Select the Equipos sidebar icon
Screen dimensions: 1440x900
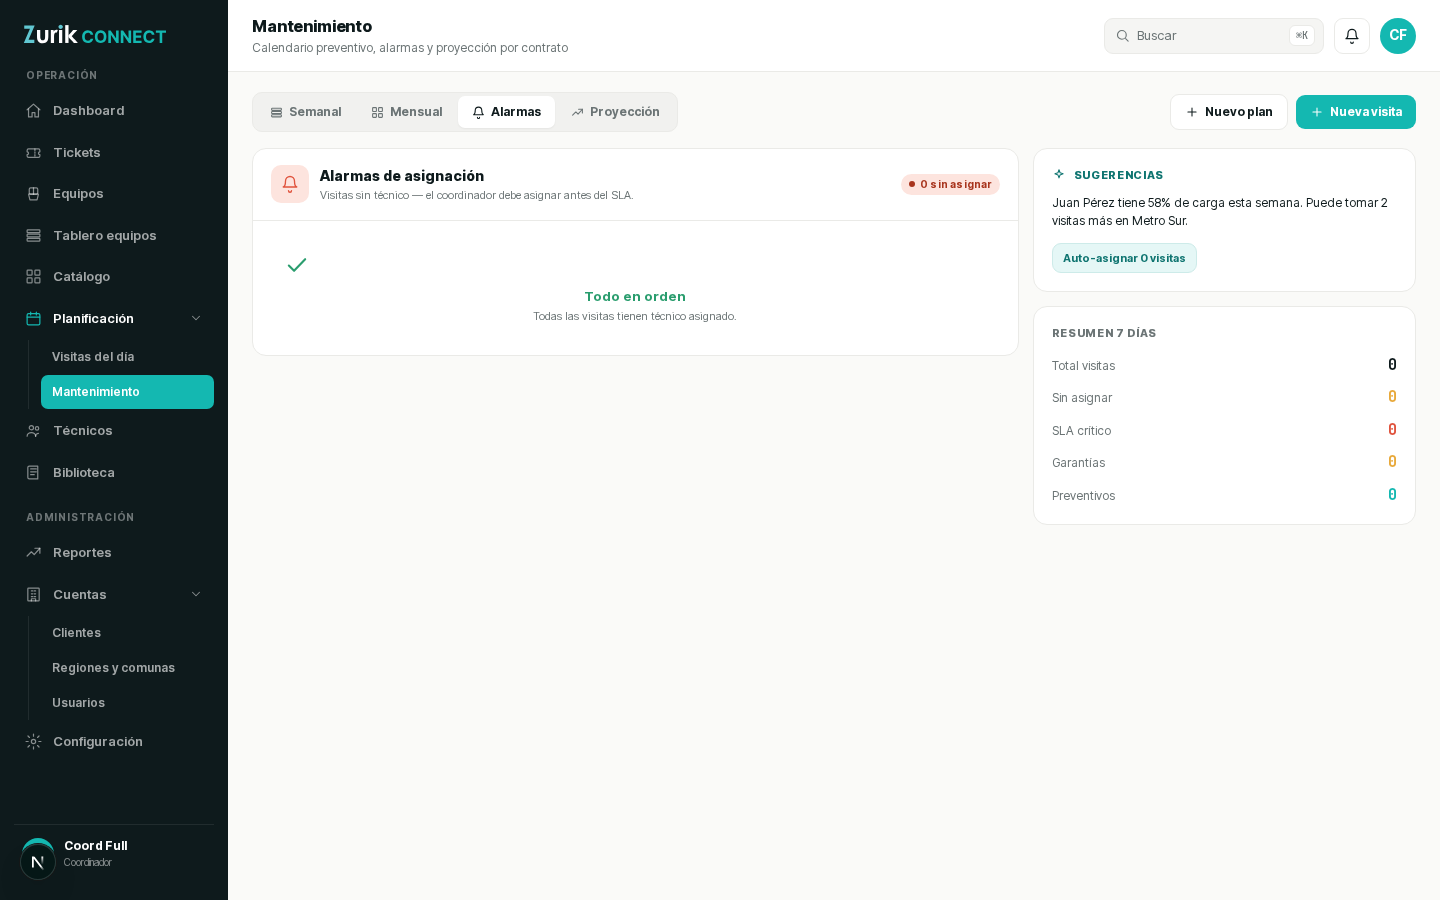pos(34,194)
